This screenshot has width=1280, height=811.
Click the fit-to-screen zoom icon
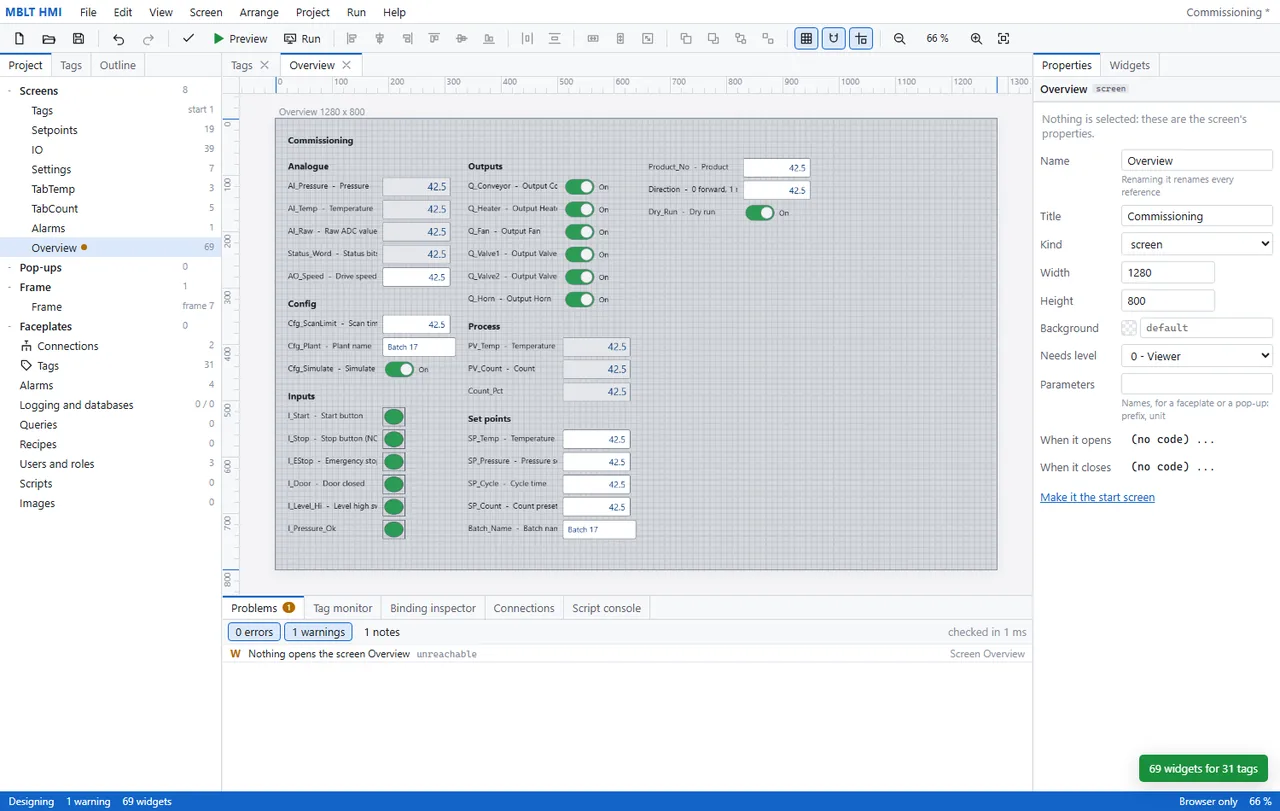click(1004, 39)
